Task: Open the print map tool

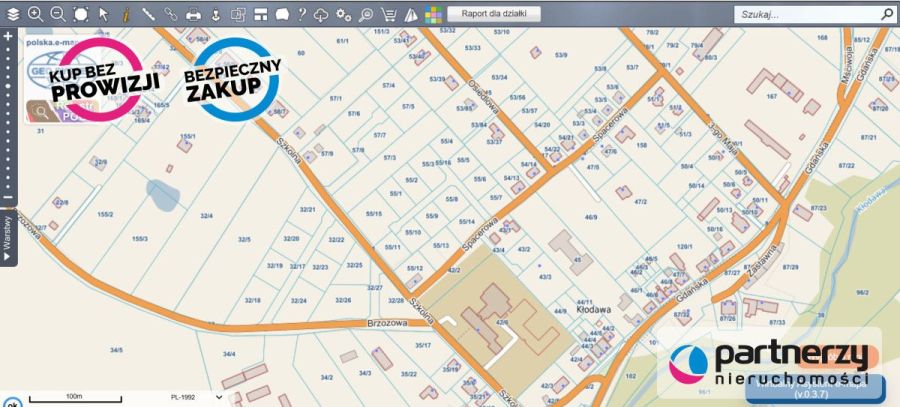Action: (193, 15)
